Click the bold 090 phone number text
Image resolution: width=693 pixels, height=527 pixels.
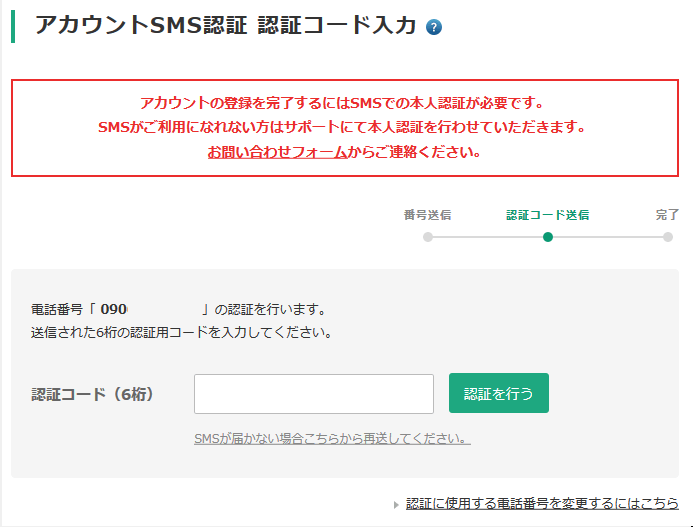tap(114, 309)
